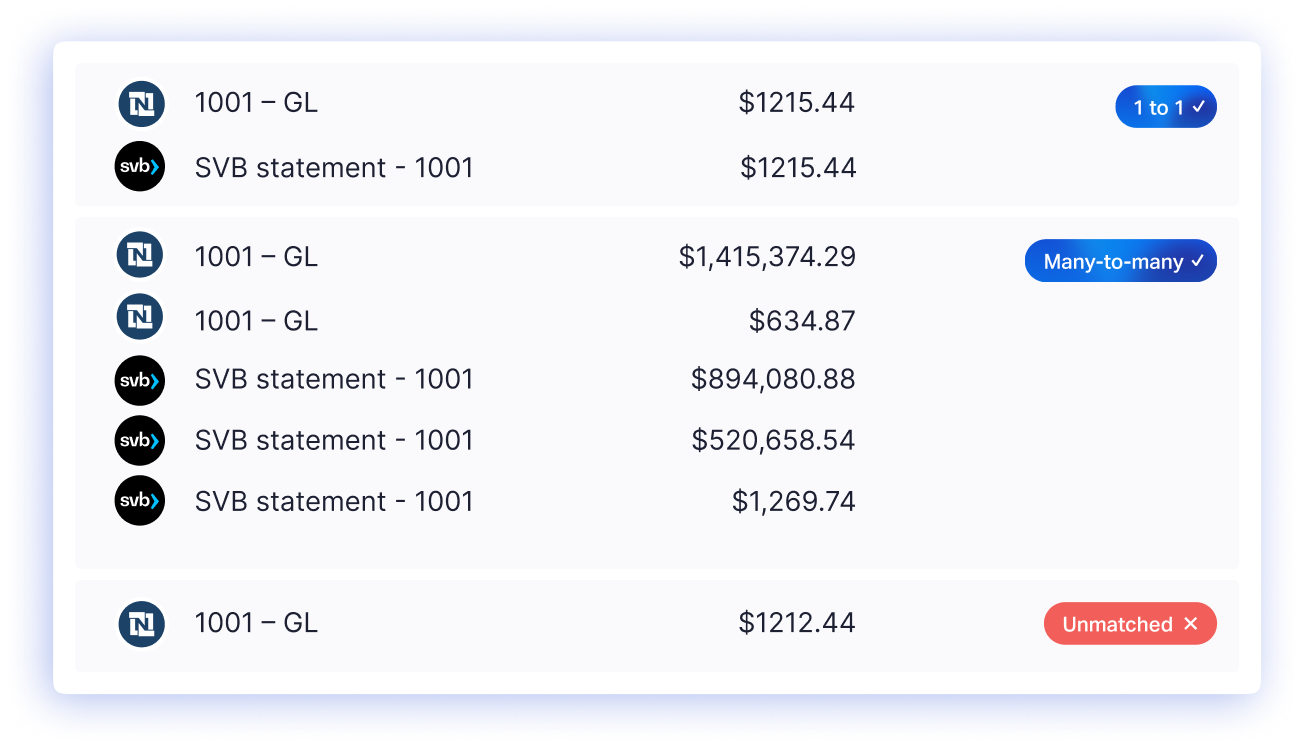This screenshot has height=748, width=1303.
Task: Click the NetSuite icon beside $1,415,374.29
Action: (x=140, y=256)
